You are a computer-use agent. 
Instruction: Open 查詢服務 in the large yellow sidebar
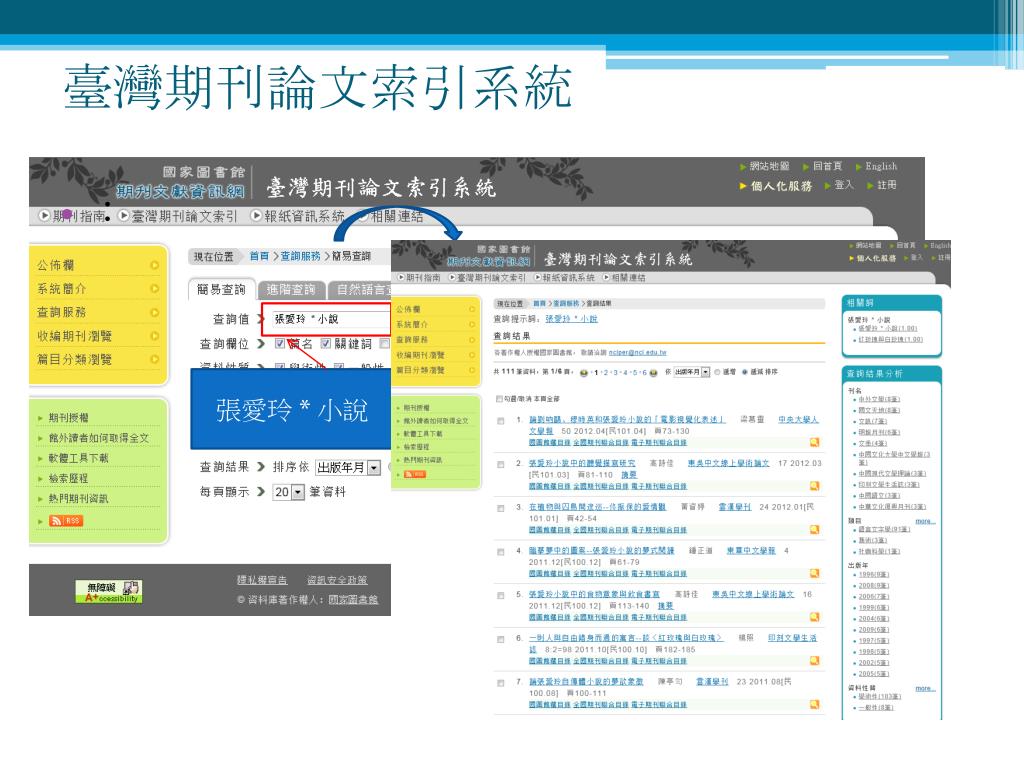[x=61, y=312]
